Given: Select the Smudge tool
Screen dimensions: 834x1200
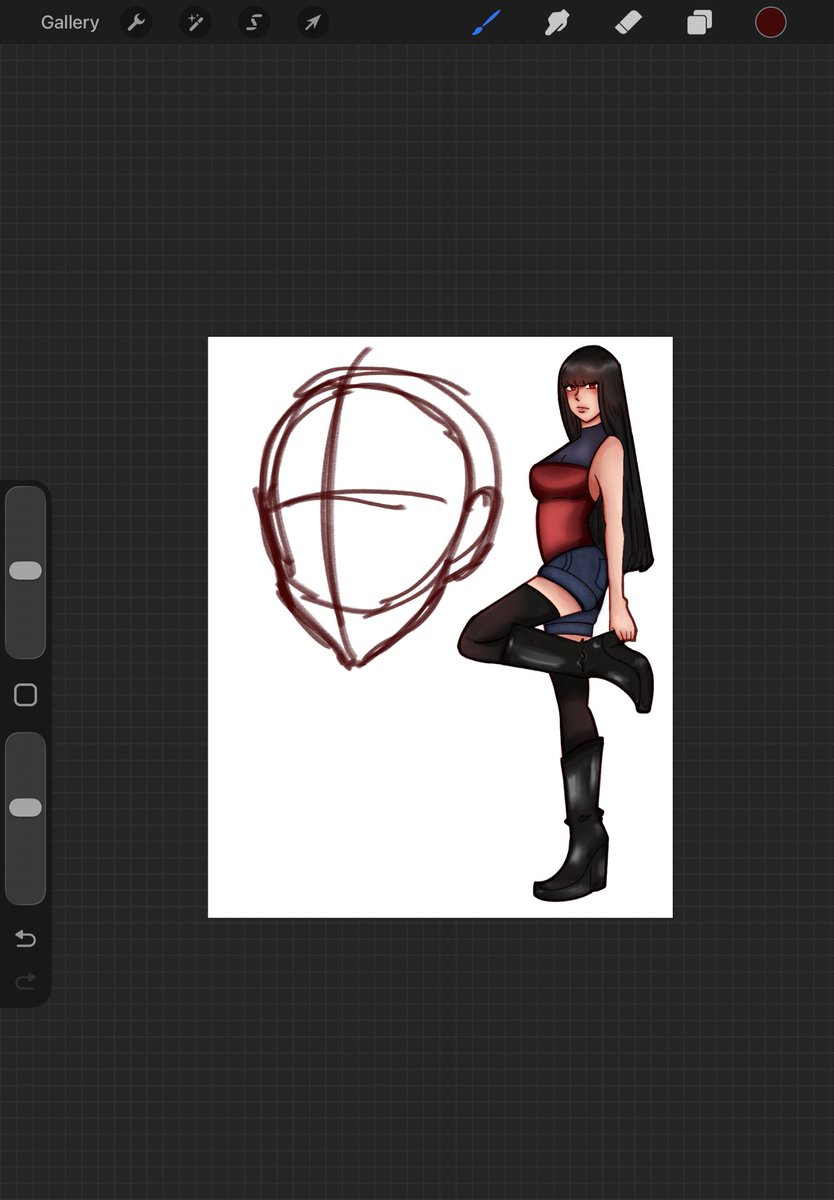Looking at the screenshot, I should coord(557,22).
